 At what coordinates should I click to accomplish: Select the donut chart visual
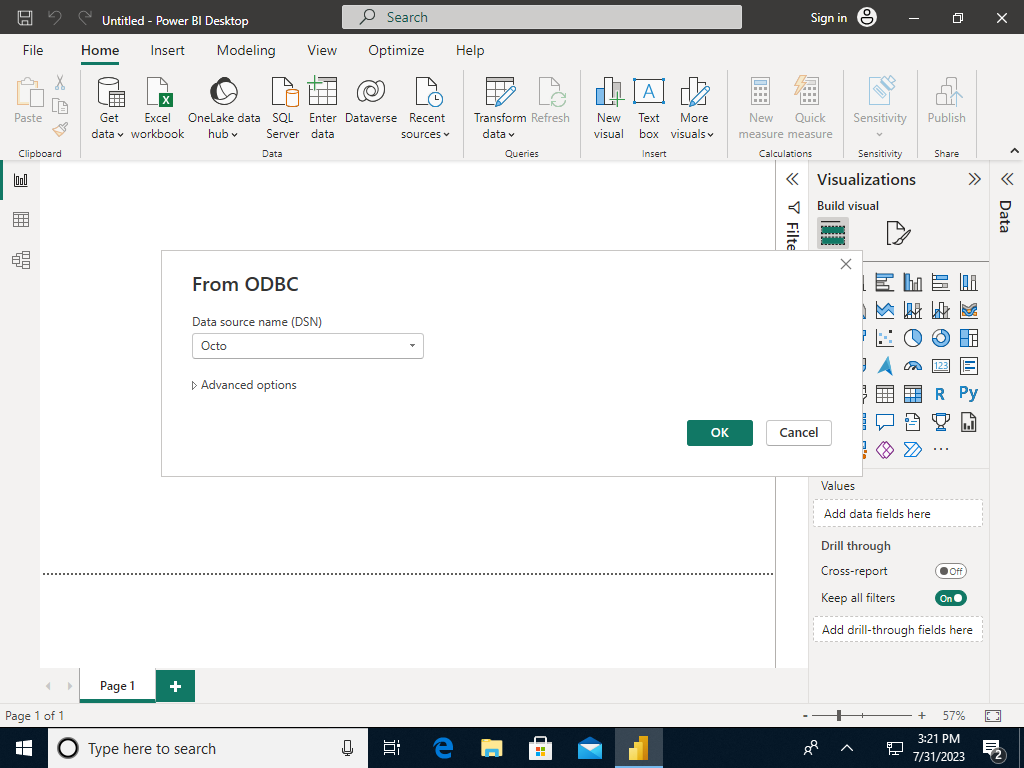939,338
